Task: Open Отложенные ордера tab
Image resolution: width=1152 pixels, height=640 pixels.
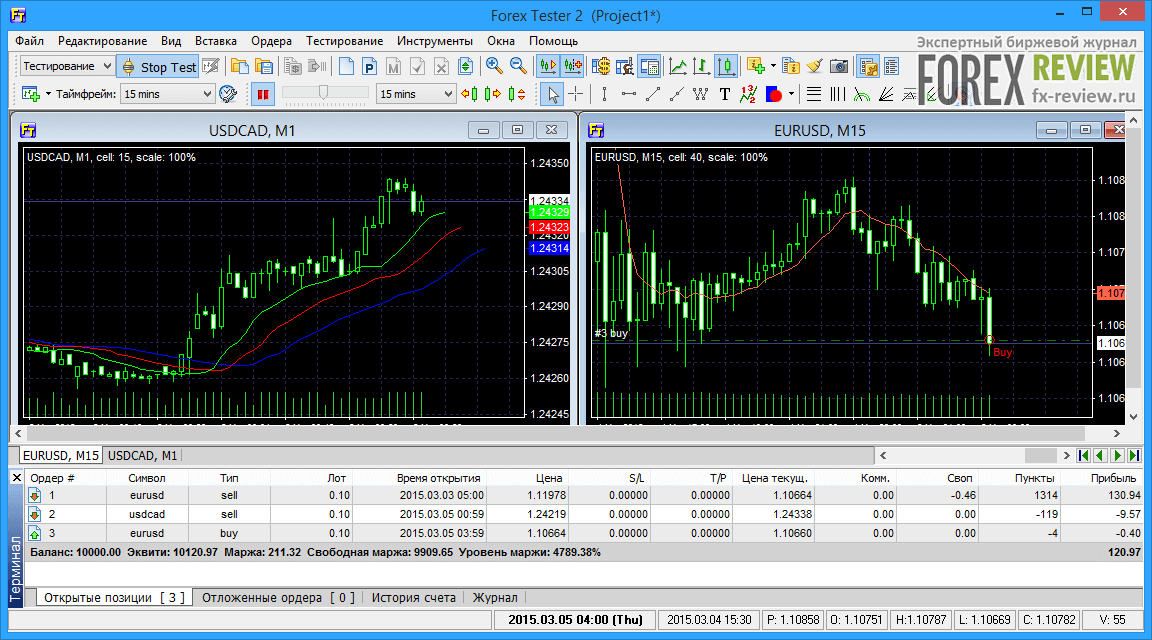Action: point(278,597)
